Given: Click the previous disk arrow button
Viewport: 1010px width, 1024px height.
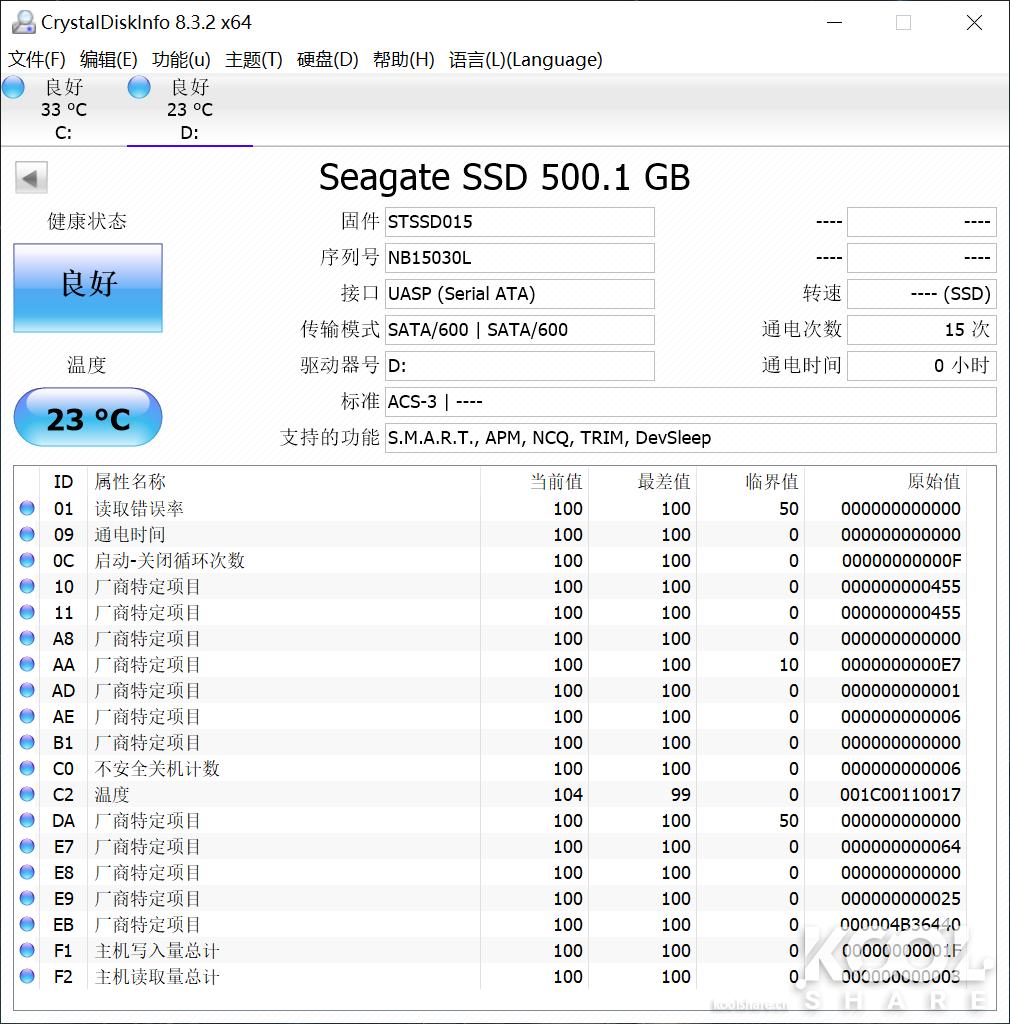Looking at the screenshot, I should [31, 179].
